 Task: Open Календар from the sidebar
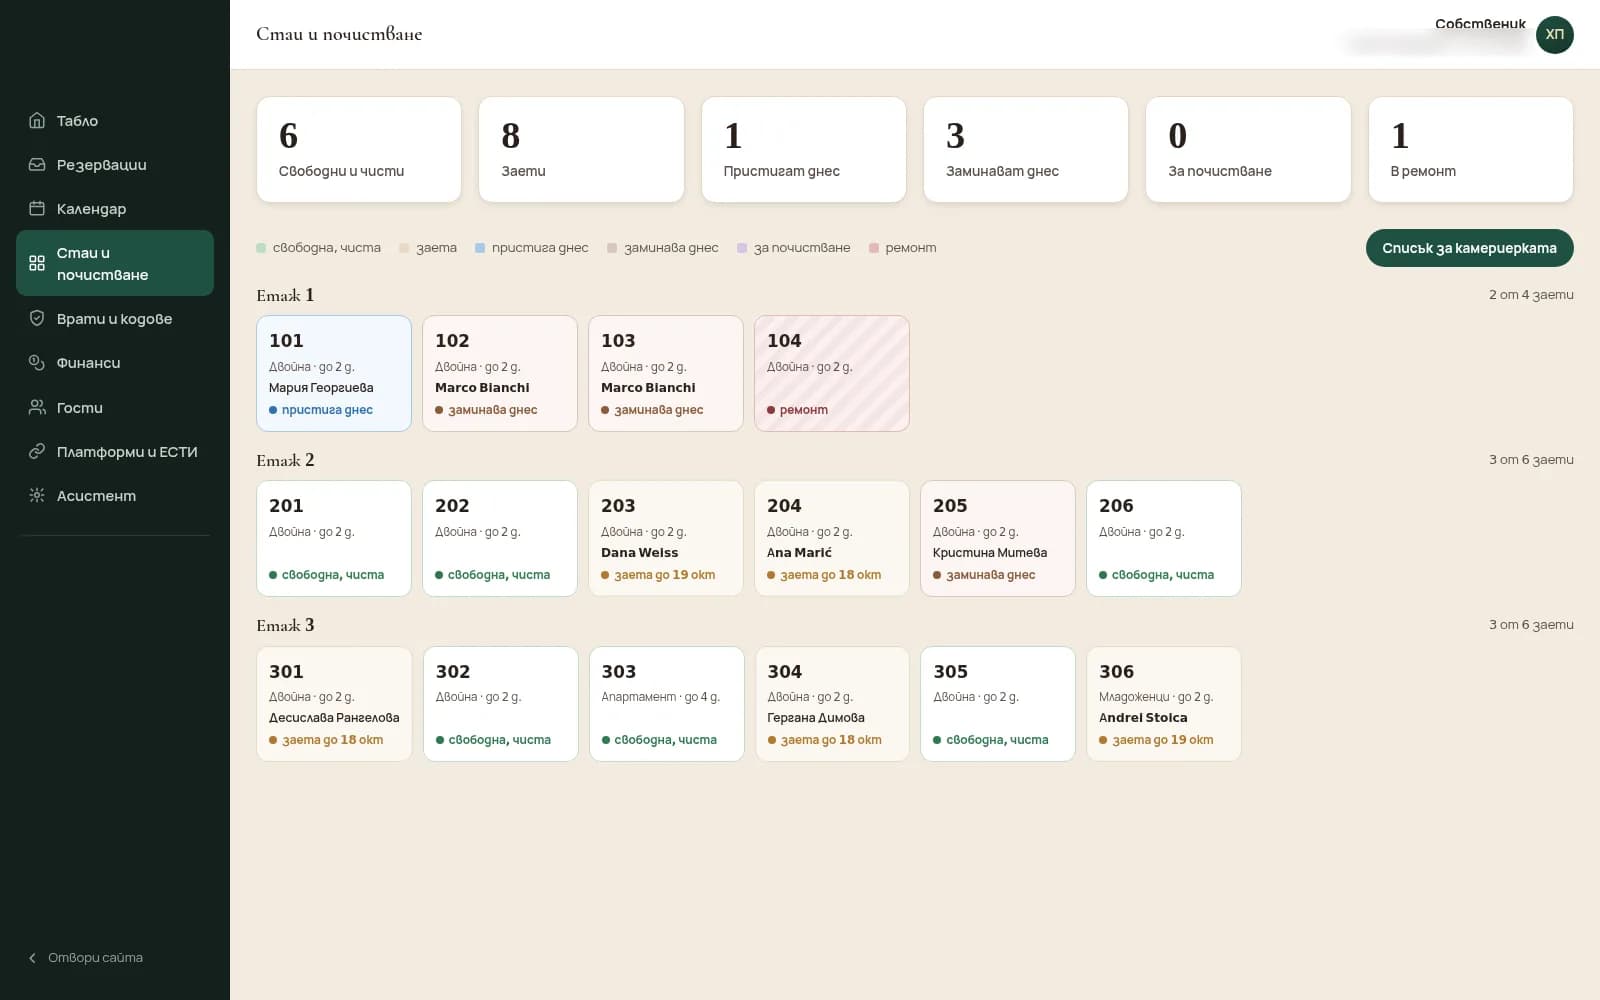coord(115,209)
